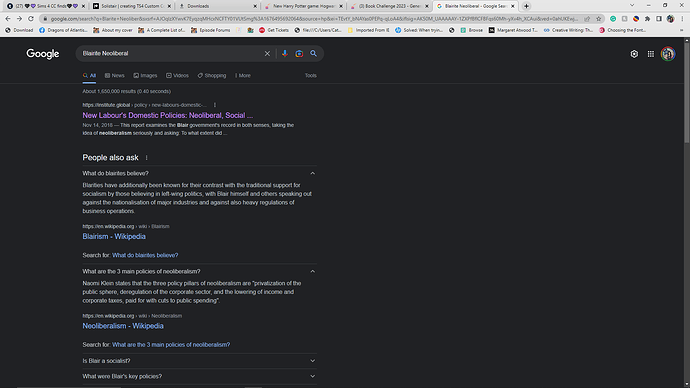Open Google account avatar on search page
This screenshot has width=690, height=388.
click(668, 54)
